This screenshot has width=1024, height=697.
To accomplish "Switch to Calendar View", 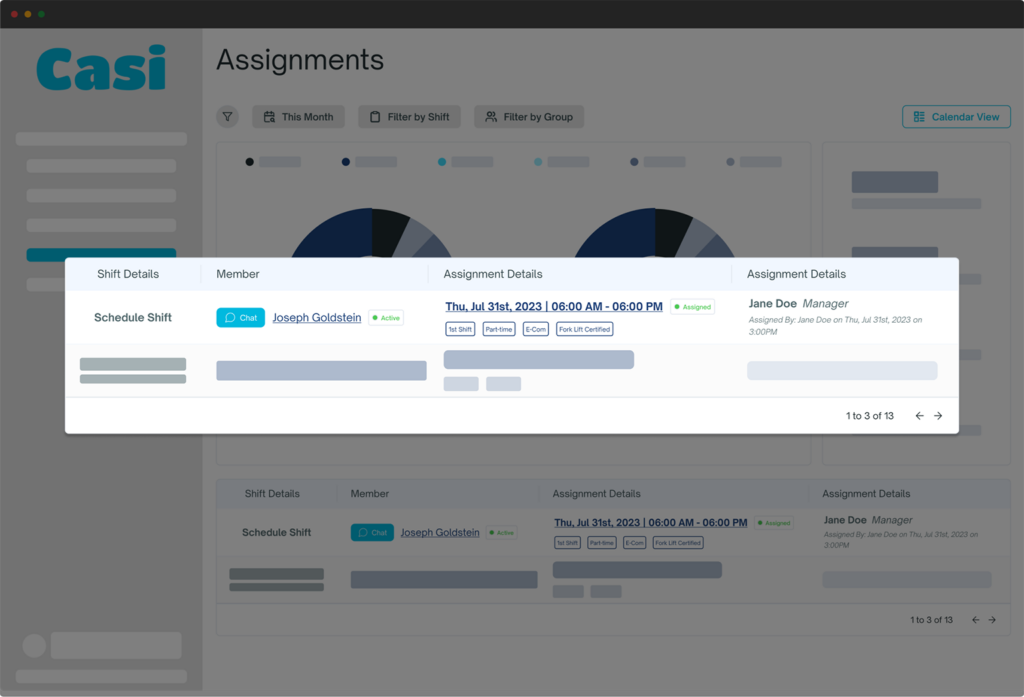I will (955, 117).
